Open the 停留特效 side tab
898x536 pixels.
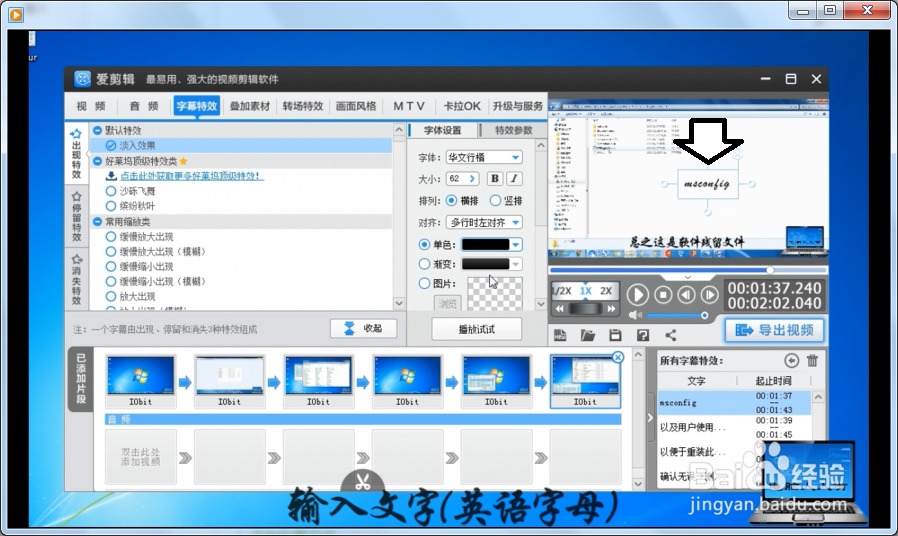tap(76, 216)
